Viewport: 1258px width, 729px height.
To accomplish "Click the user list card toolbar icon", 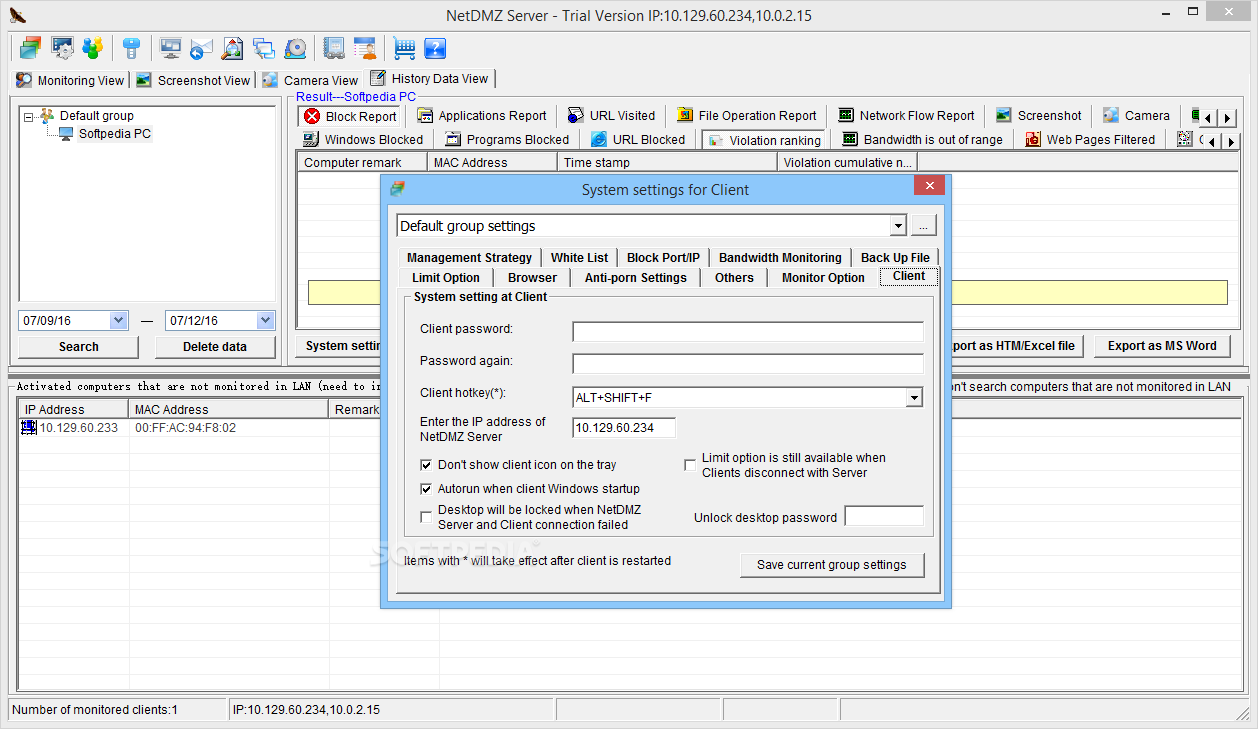I will click(365, 47).
